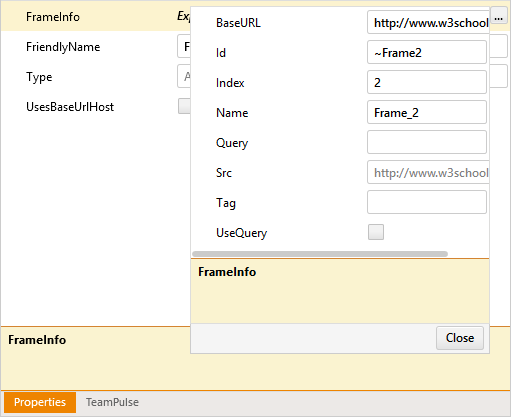Click the empty Tag input field

427,202
